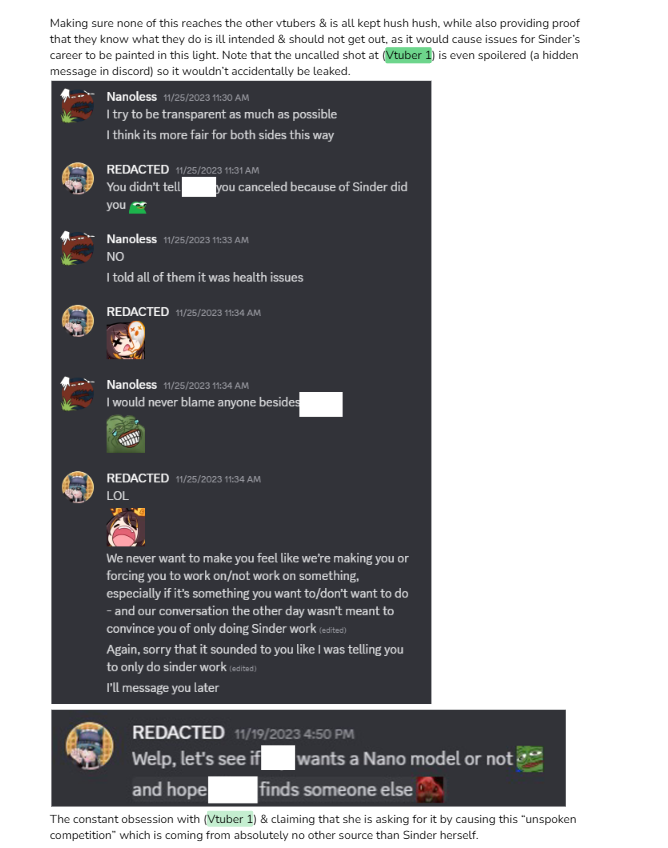Click the Vtuber 1 highlight in bottom paragraph

(x=230, y=819)
